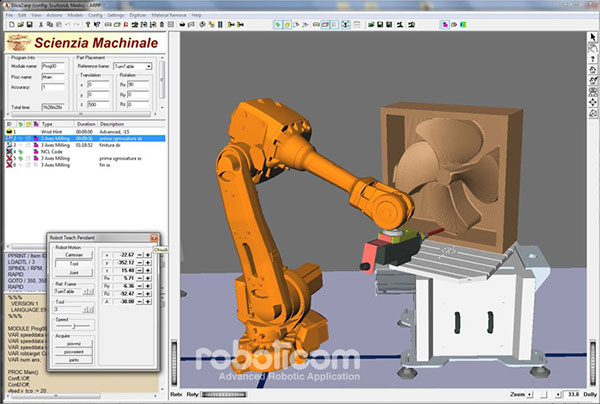Image resolution: width=600 pixels, height=404 pixels.
Task: Select the hand pick tool in viewport sidebar
Action: point(593,48)
